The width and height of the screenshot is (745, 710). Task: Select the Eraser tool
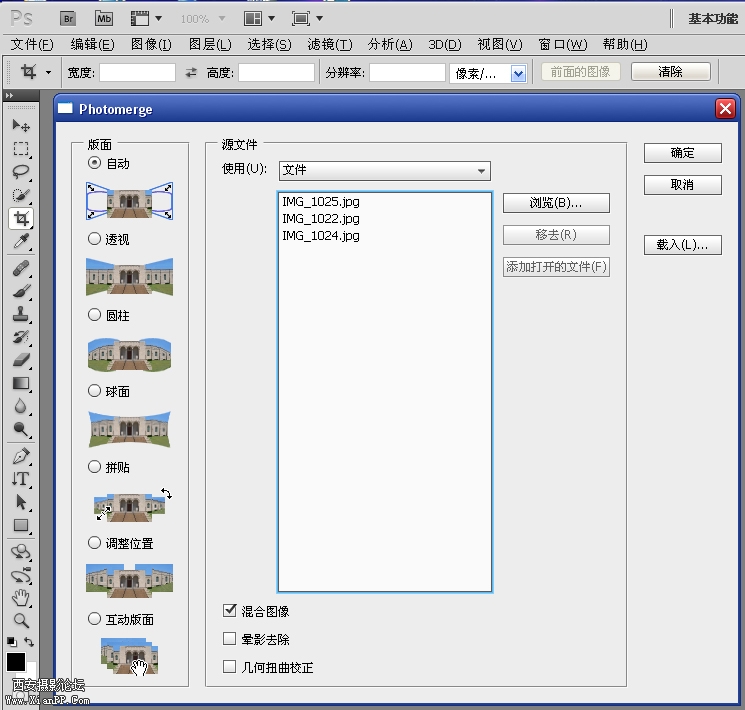(x=20, y=360)
